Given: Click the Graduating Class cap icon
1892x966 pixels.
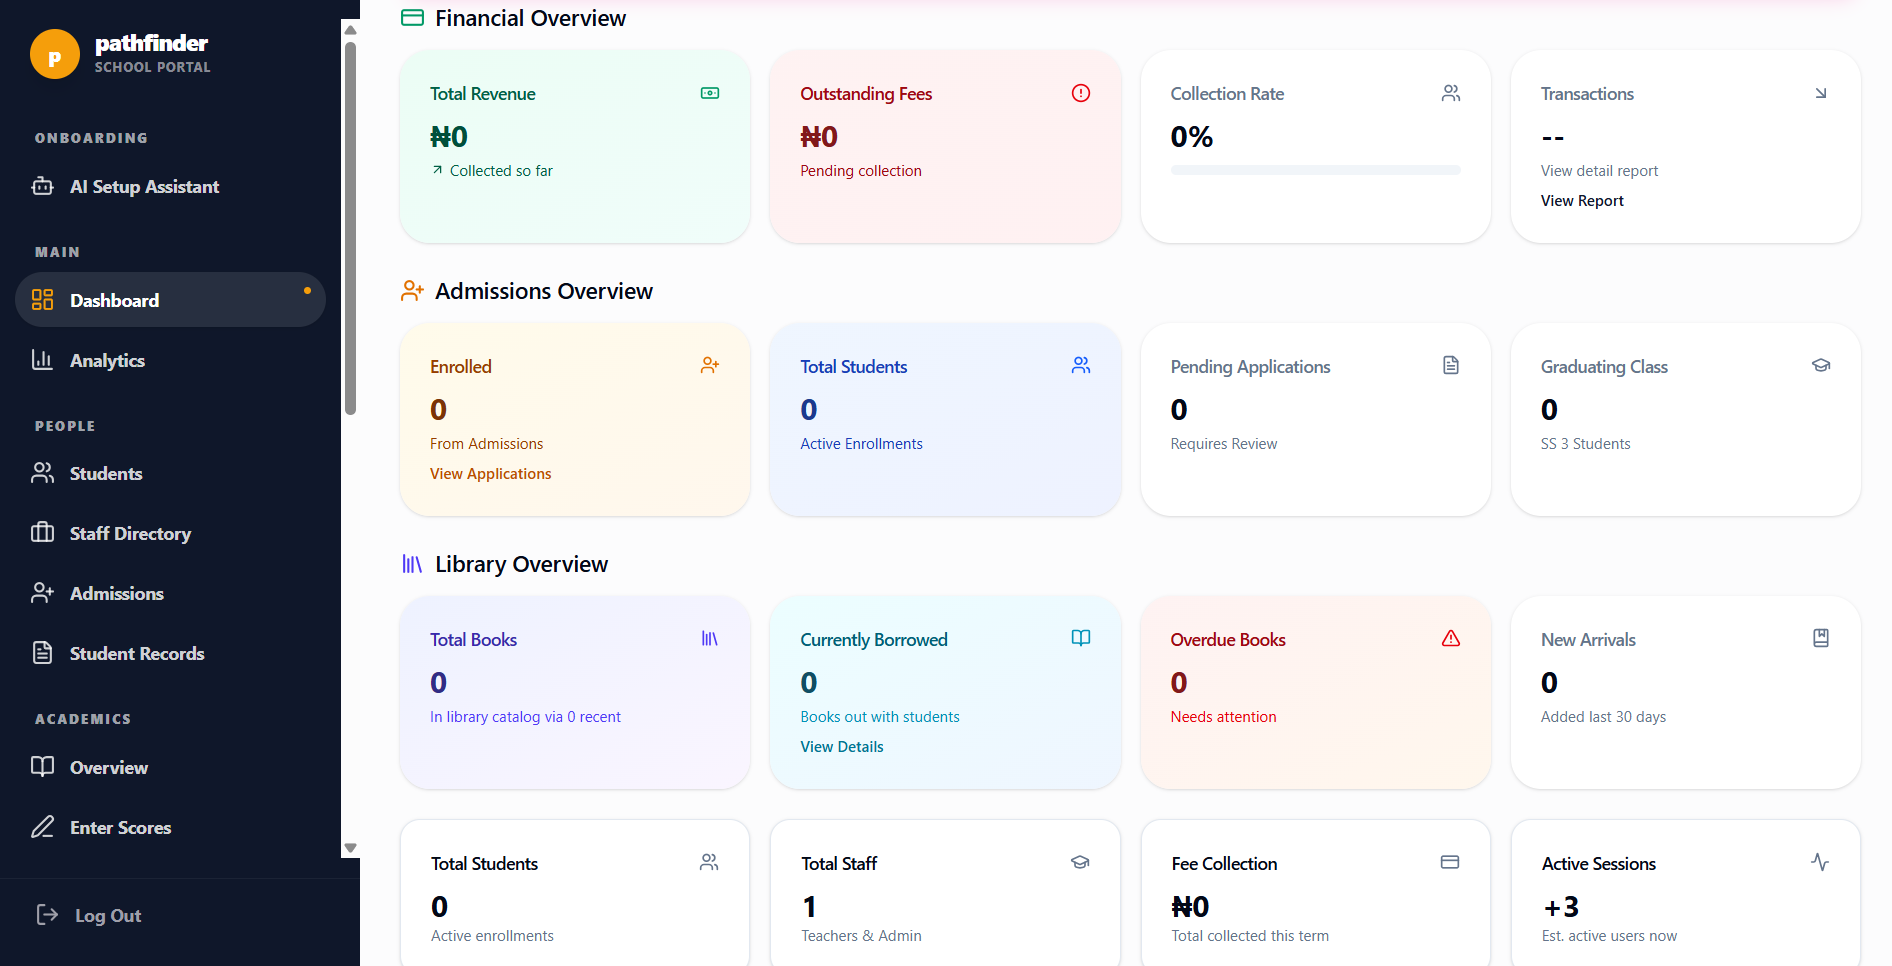Looking at the screenshot, I should click(x=1820, y=366).
